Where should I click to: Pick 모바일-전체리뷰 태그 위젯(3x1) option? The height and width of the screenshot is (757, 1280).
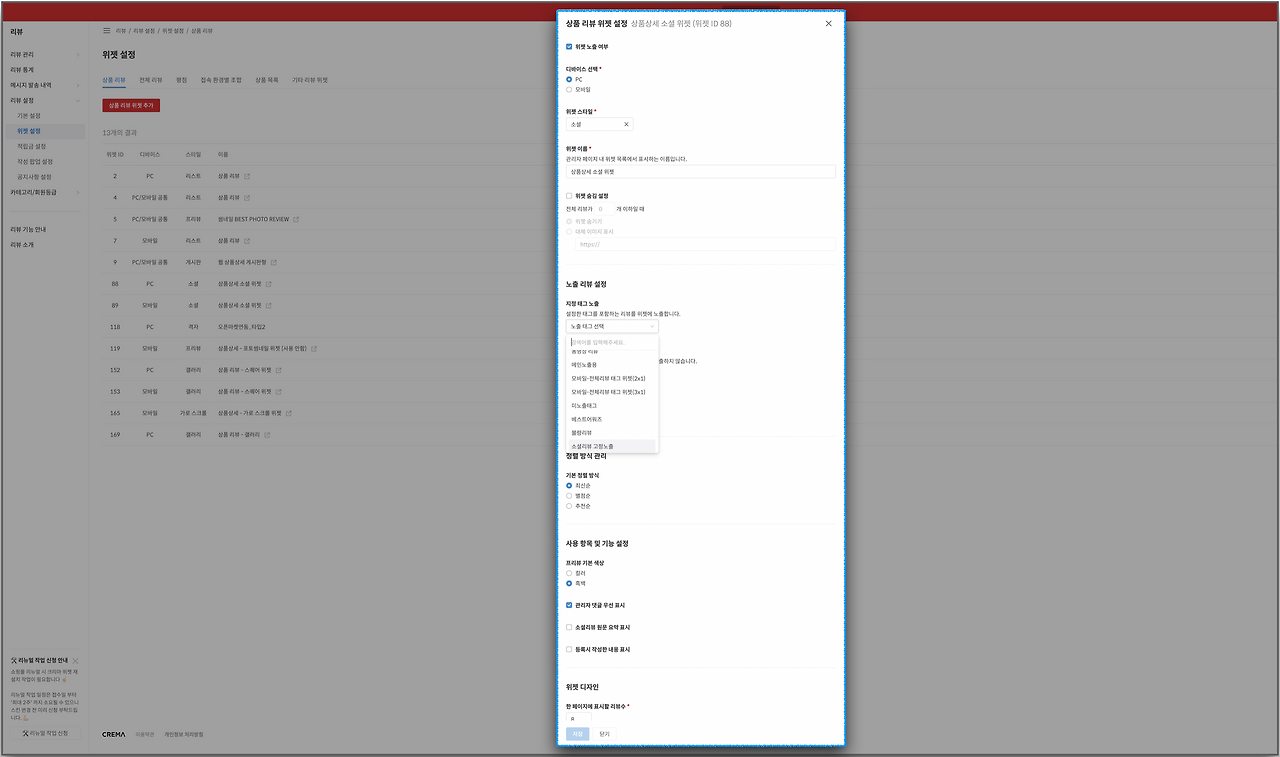coord(612,392)
